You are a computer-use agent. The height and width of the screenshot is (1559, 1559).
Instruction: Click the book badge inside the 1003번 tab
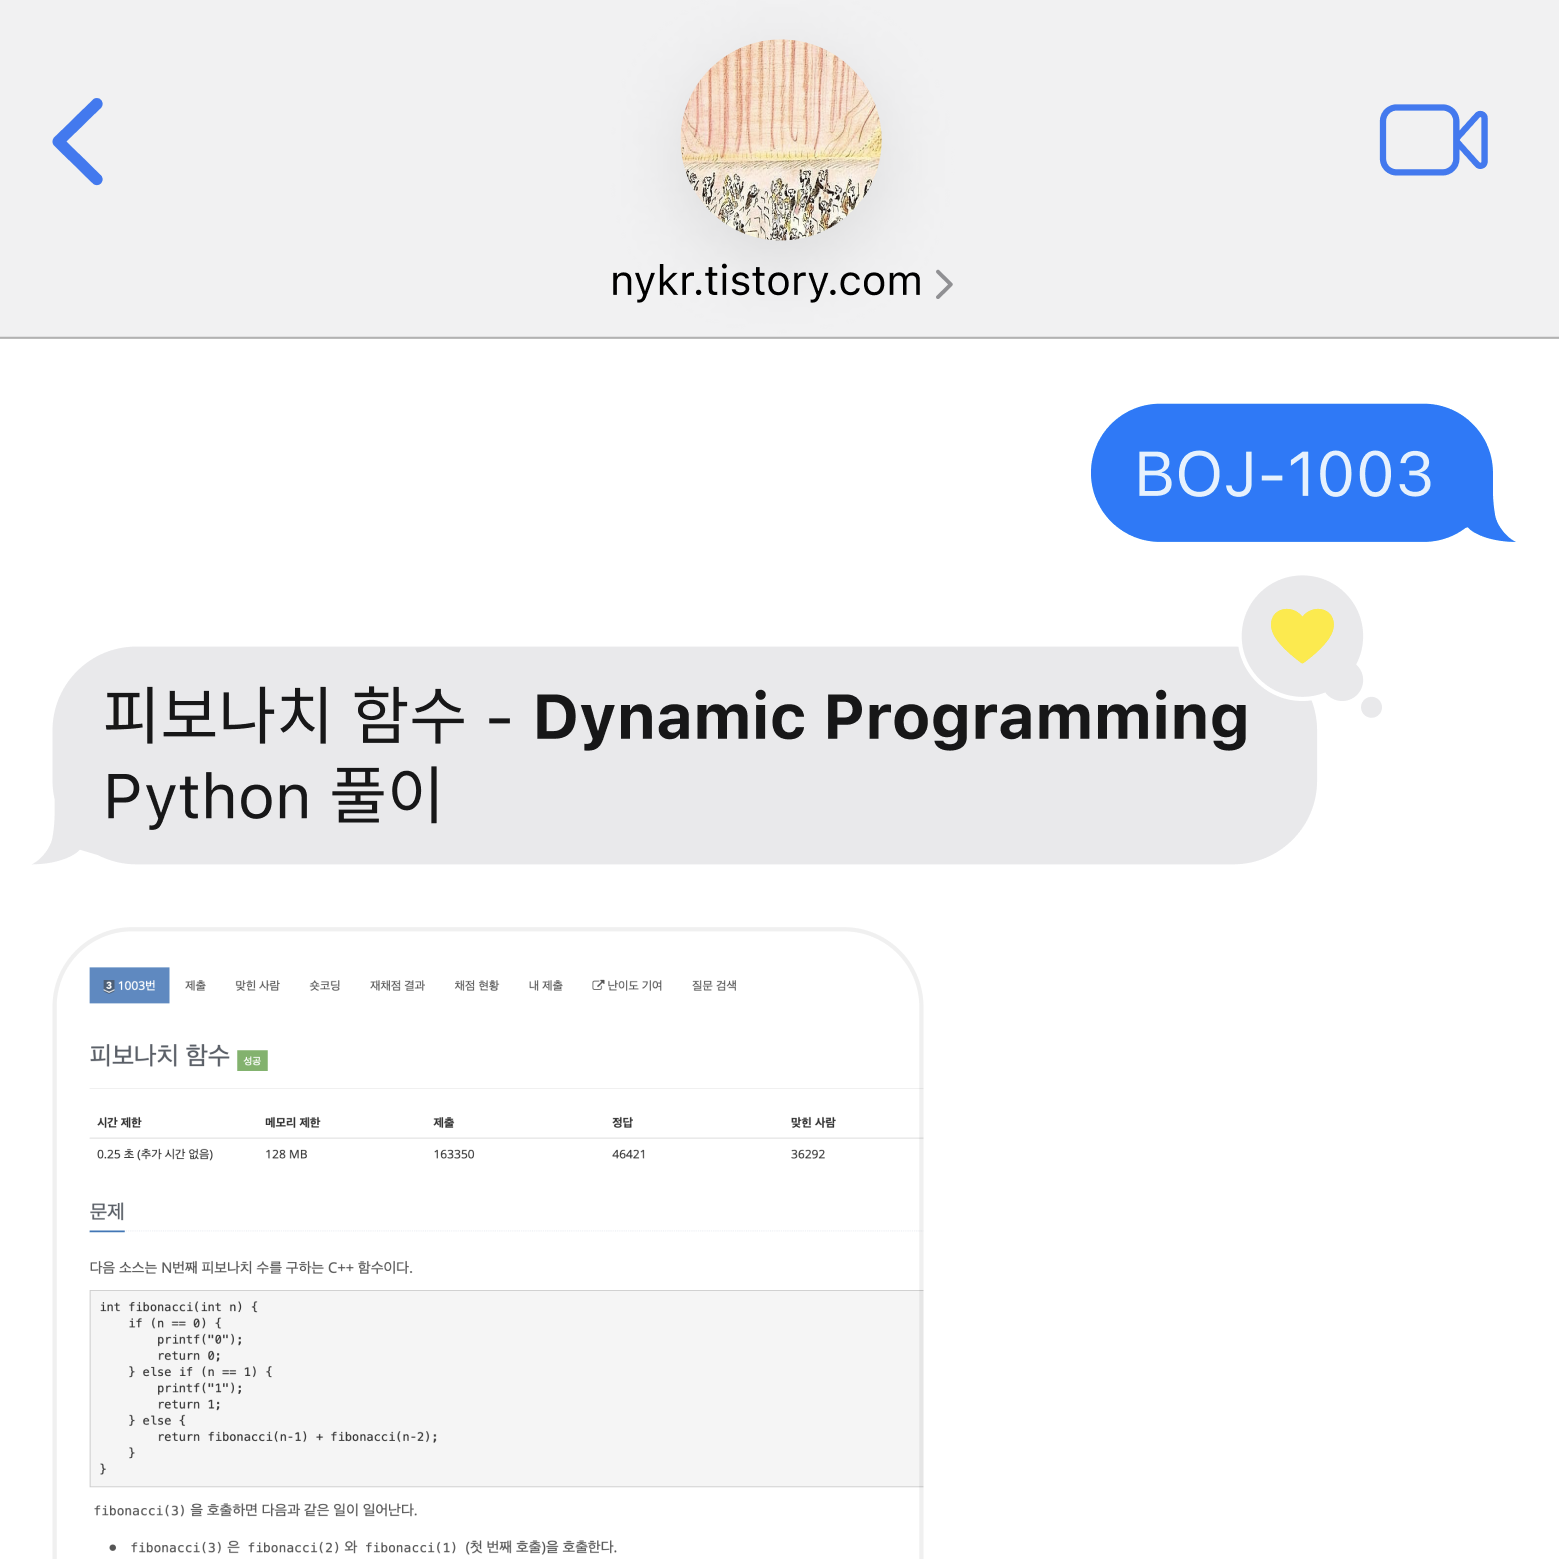(107, 985)
